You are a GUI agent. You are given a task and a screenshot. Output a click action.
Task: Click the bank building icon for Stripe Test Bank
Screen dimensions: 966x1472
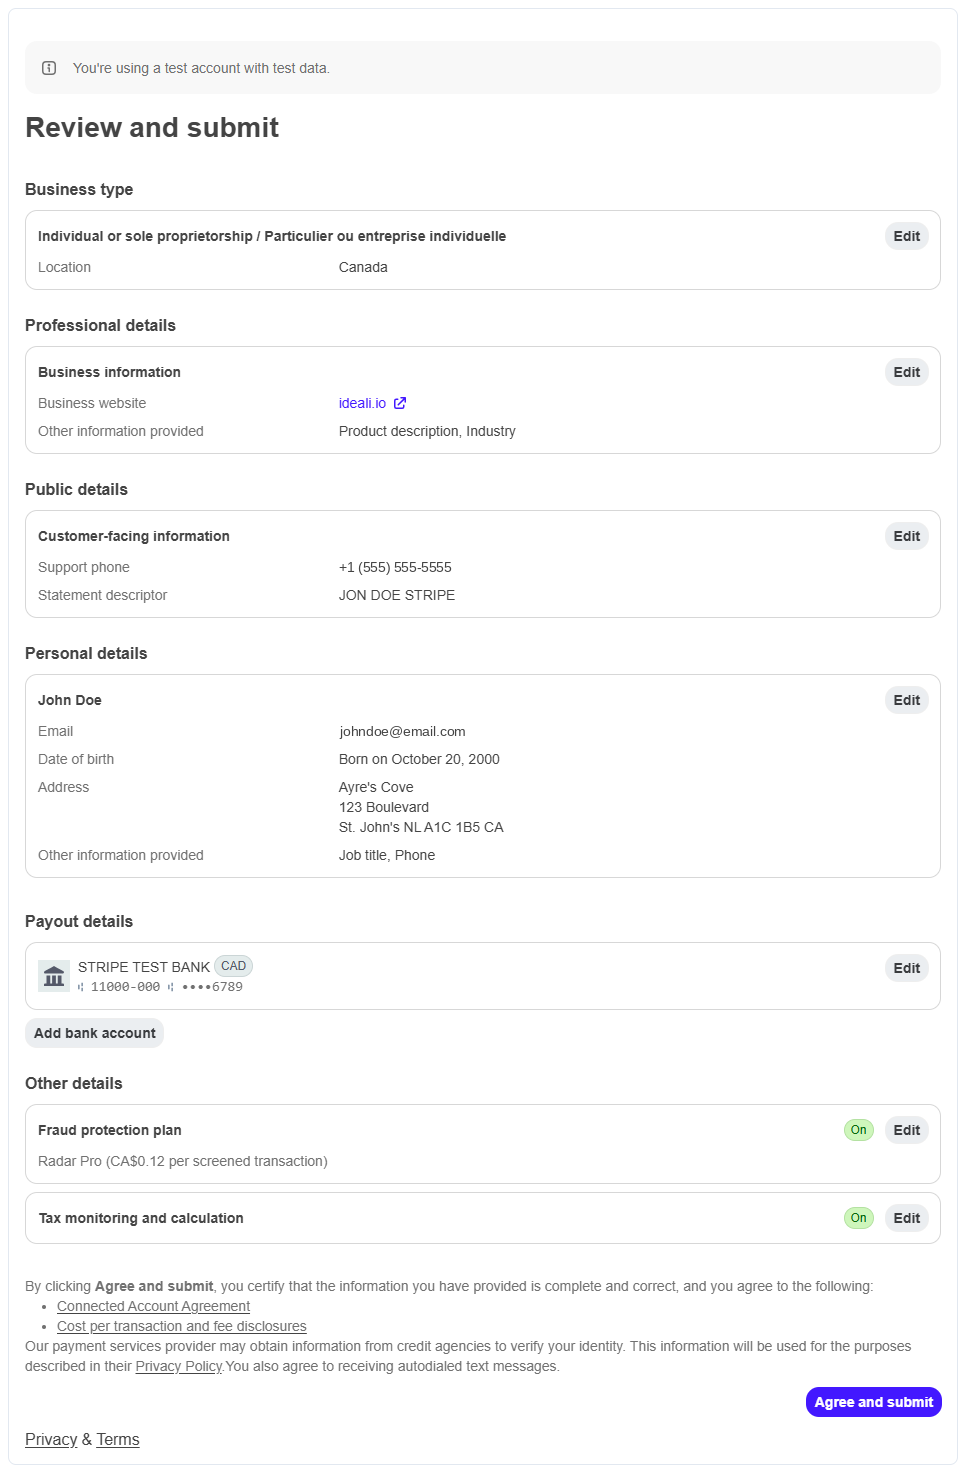54,976
